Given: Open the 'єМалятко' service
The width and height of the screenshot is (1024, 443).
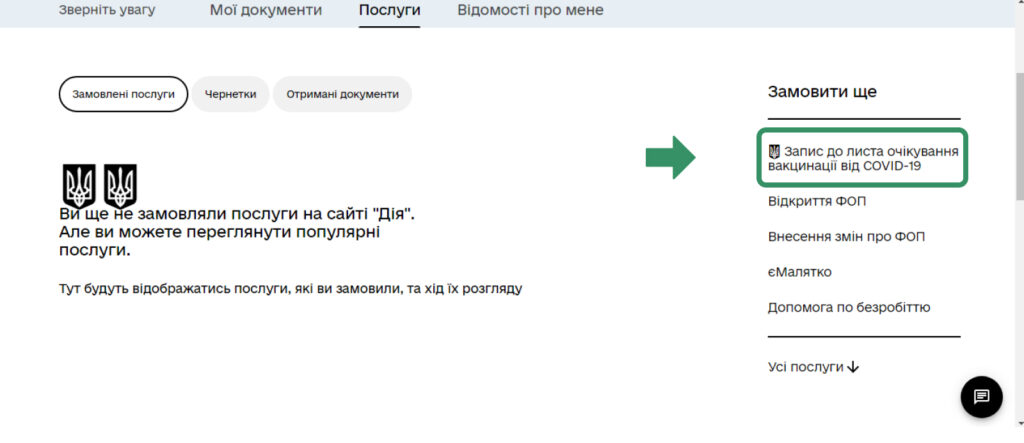Looking at the screenshot, I should point(799,272).
